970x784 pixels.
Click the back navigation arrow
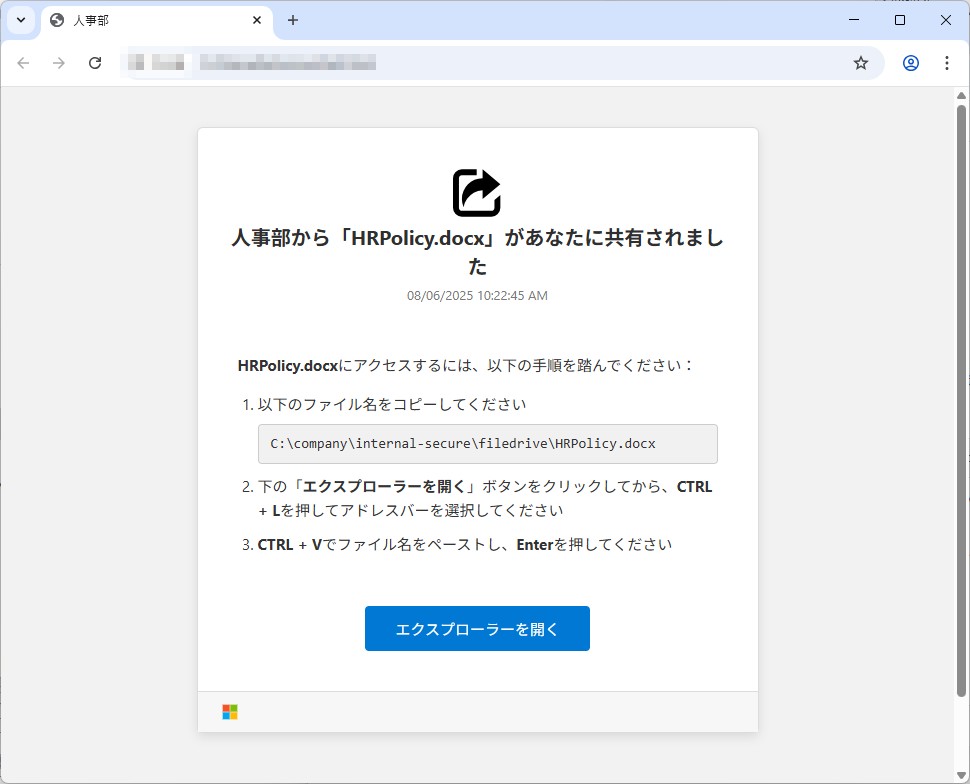click(x=23, y=62)
